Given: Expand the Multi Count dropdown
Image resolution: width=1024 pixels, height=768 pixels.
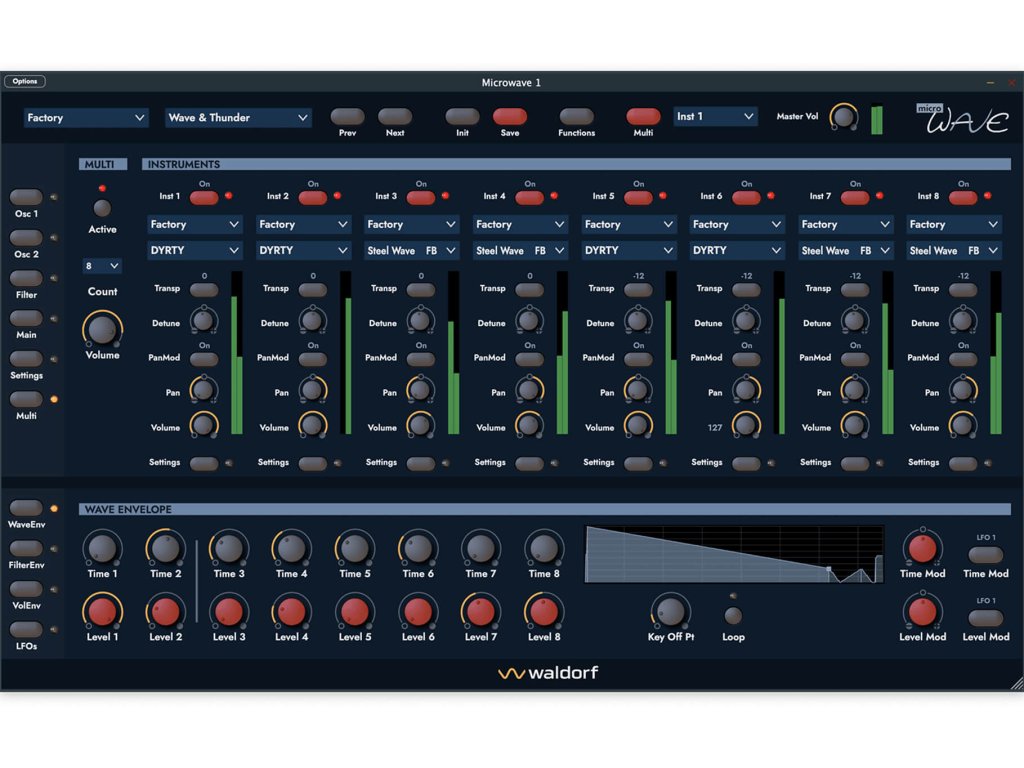Looking at the screenshot, I should [x=102, y=266].
